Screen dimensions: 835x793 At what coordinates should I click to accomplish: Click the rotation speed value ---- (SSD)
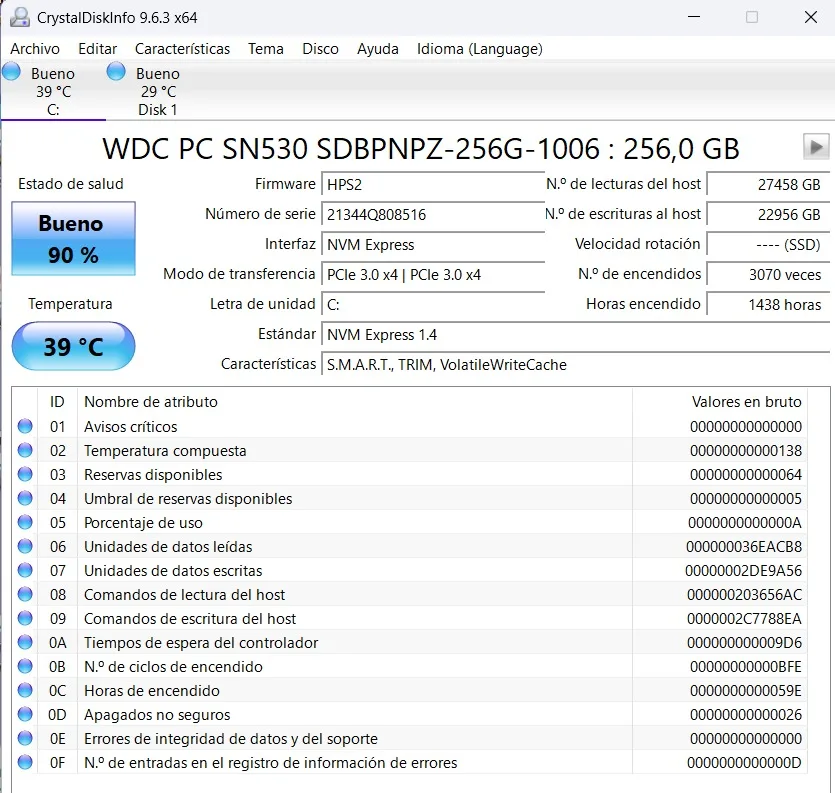768,244
